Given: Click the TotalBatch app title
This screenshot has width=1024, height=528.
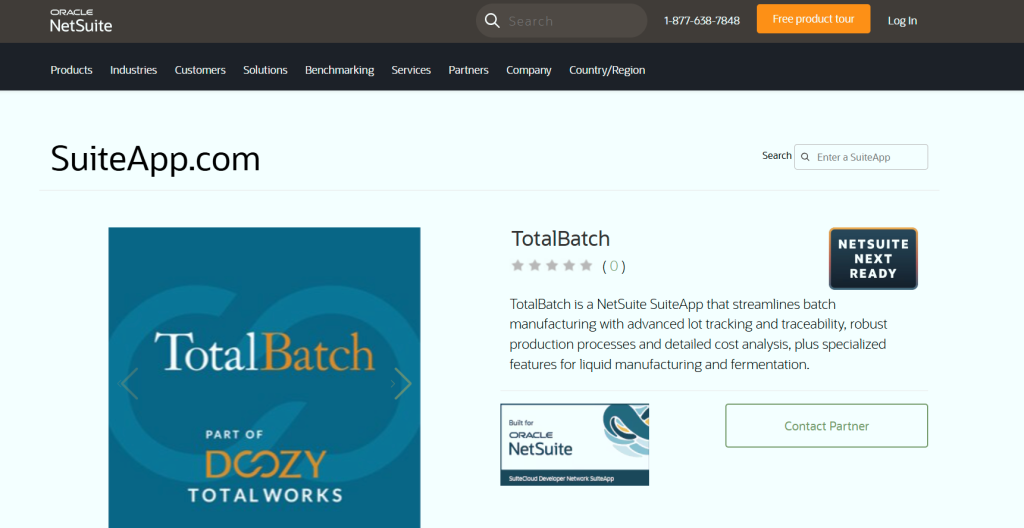Looking at the screenshot, I should [x=560, y=239].
